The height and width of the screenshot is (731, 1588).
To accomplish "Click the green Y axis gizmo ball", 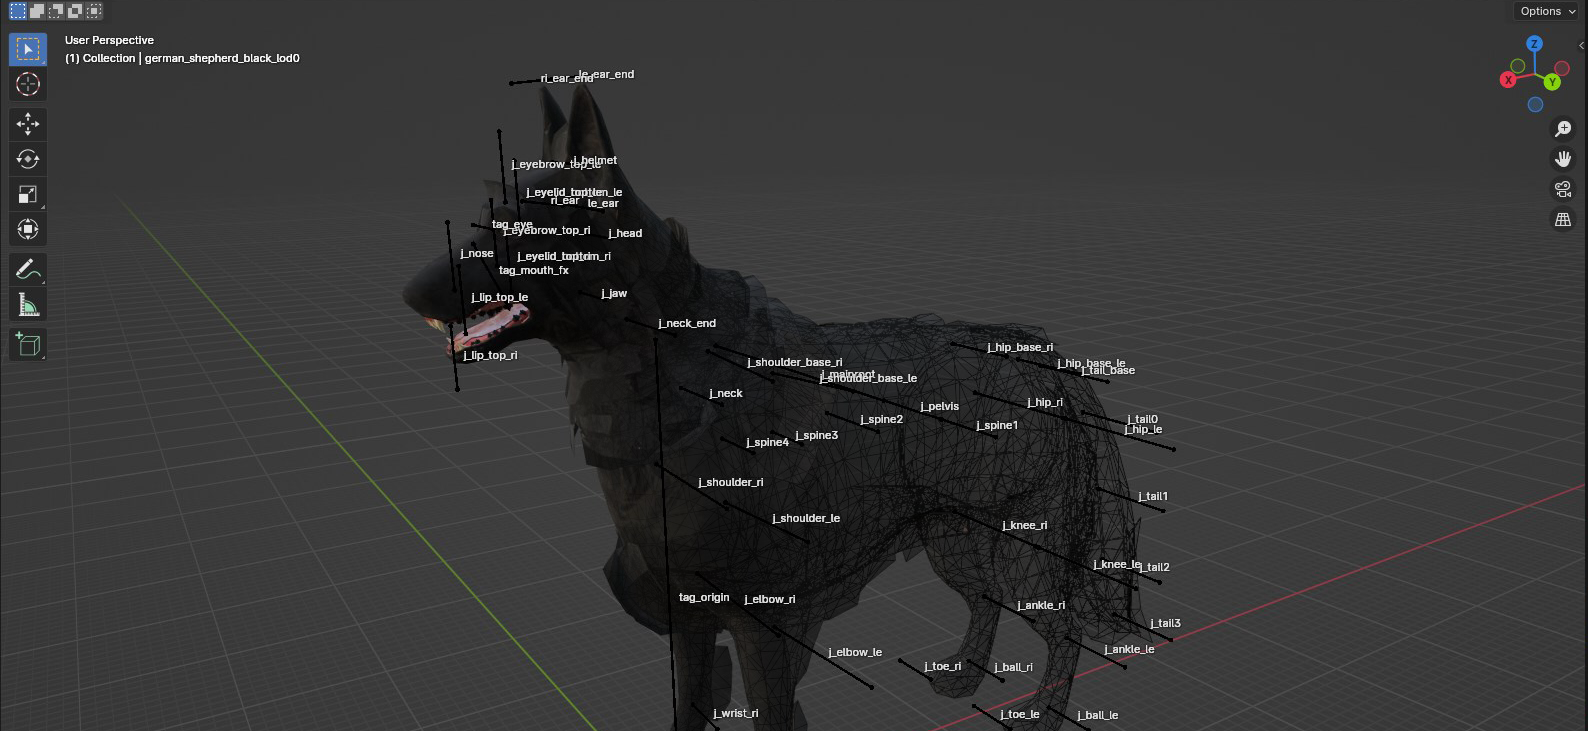I will pos(1552,82).
